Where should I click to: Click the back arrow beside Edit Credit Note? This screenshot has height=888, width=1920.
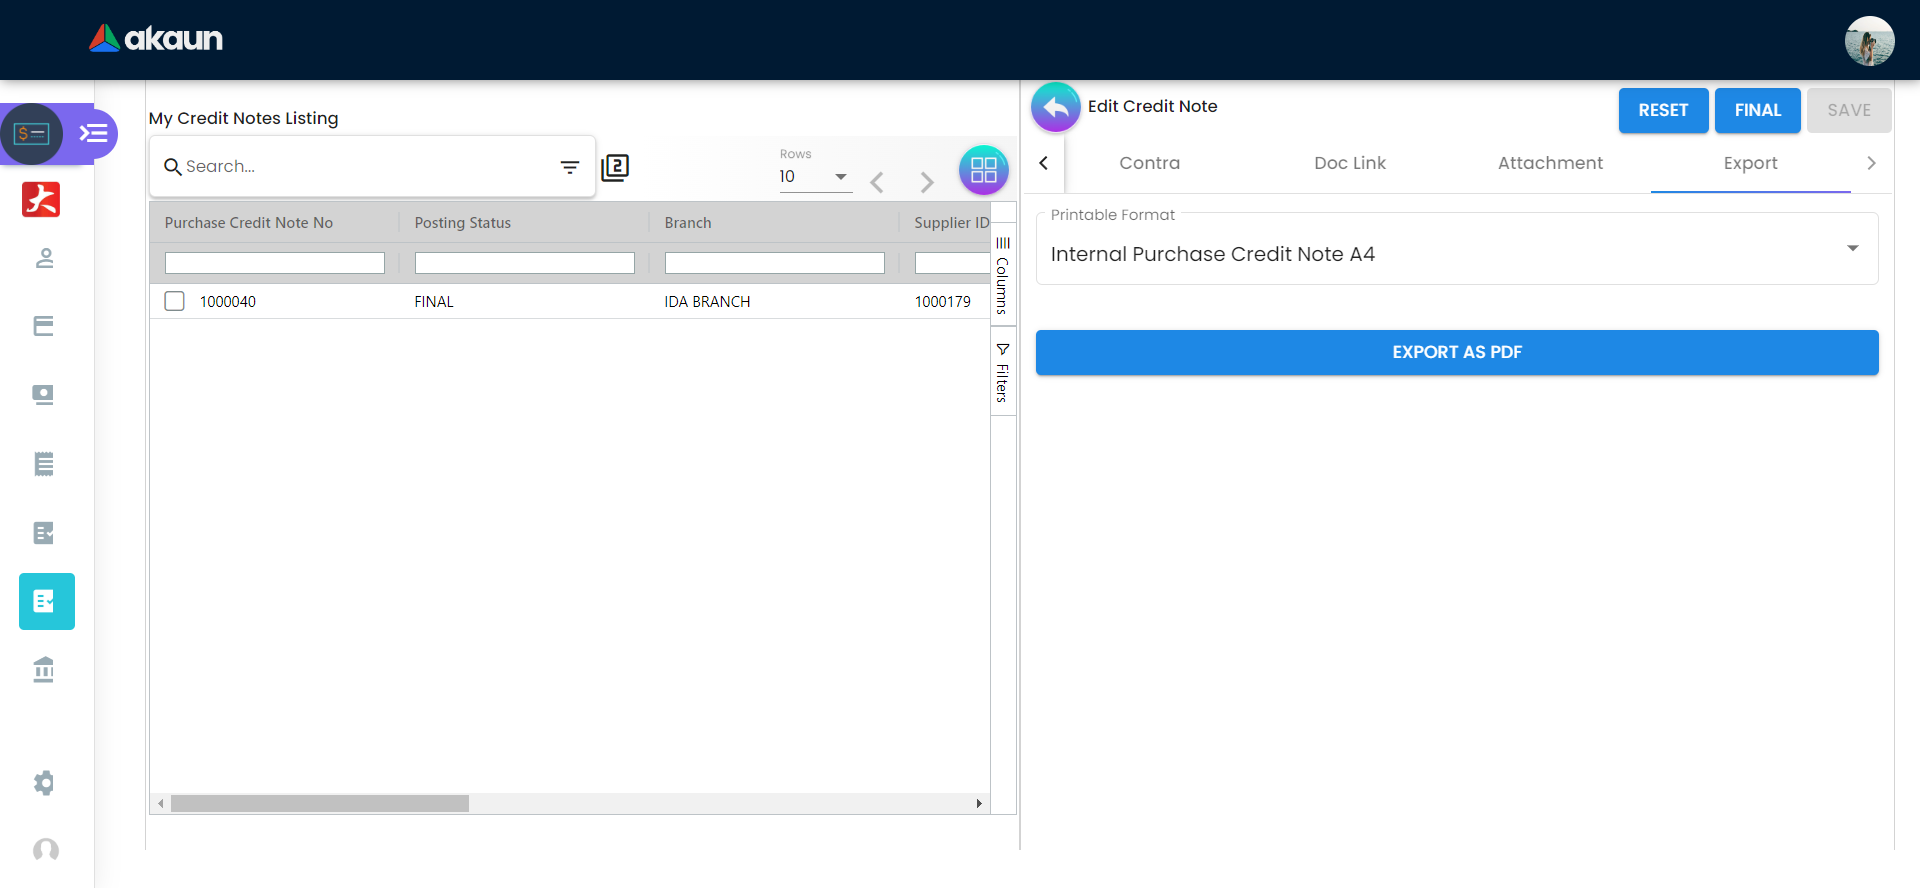(1055, 107)
